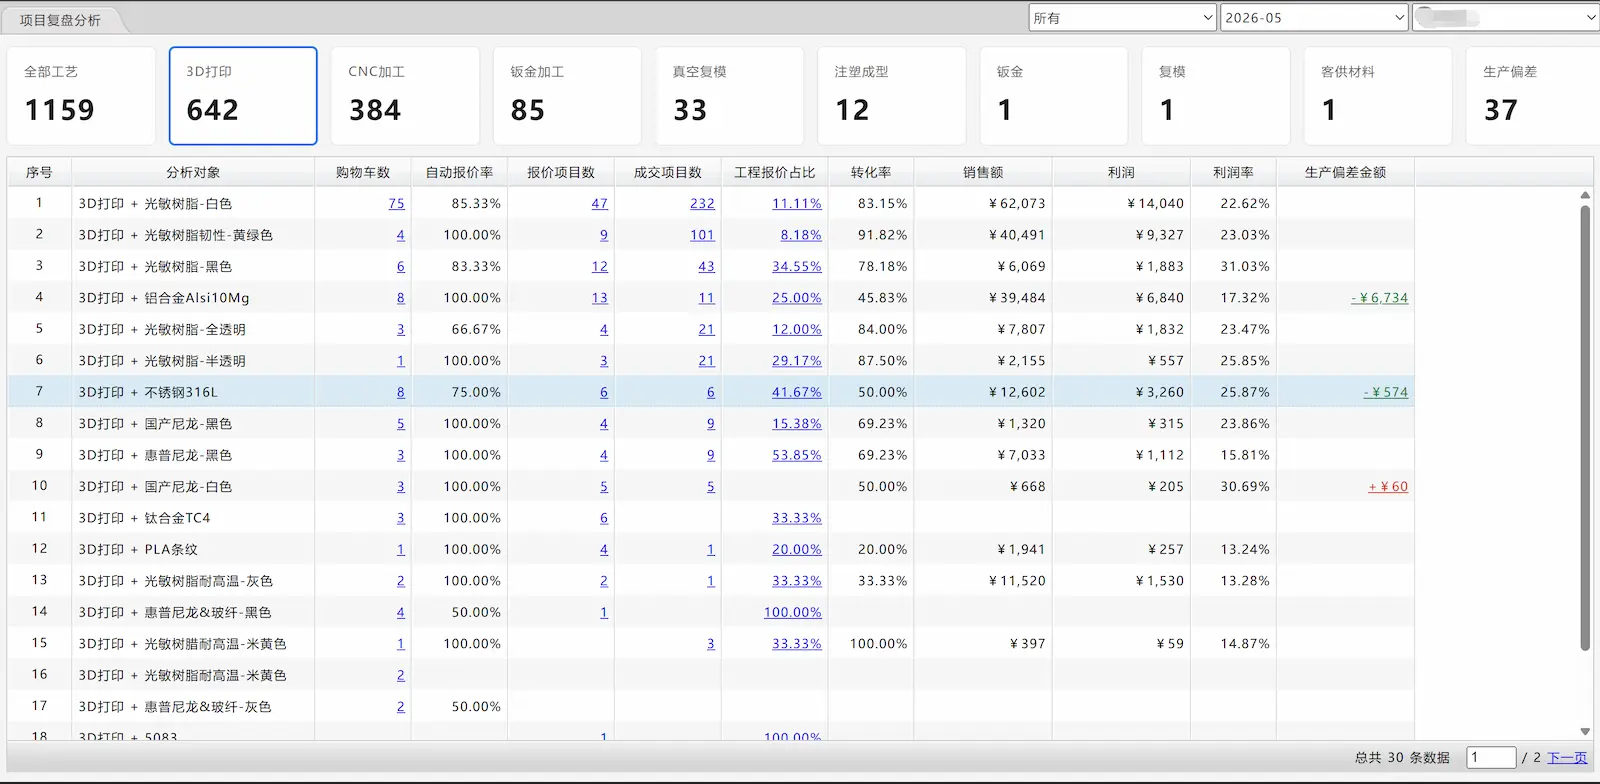Pick the 钣金 card showing 1
Screen dimensions: 1600x784
tap(1054, 96)
